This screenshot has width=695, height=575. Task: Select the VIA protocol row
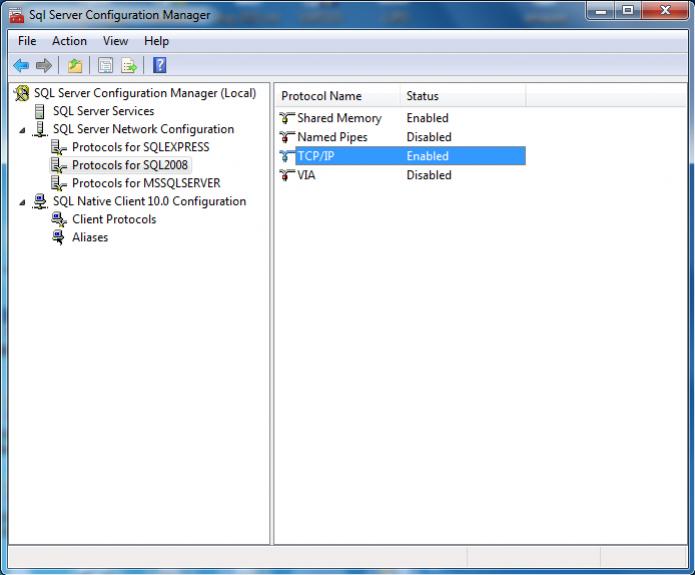tap(402, 175)
